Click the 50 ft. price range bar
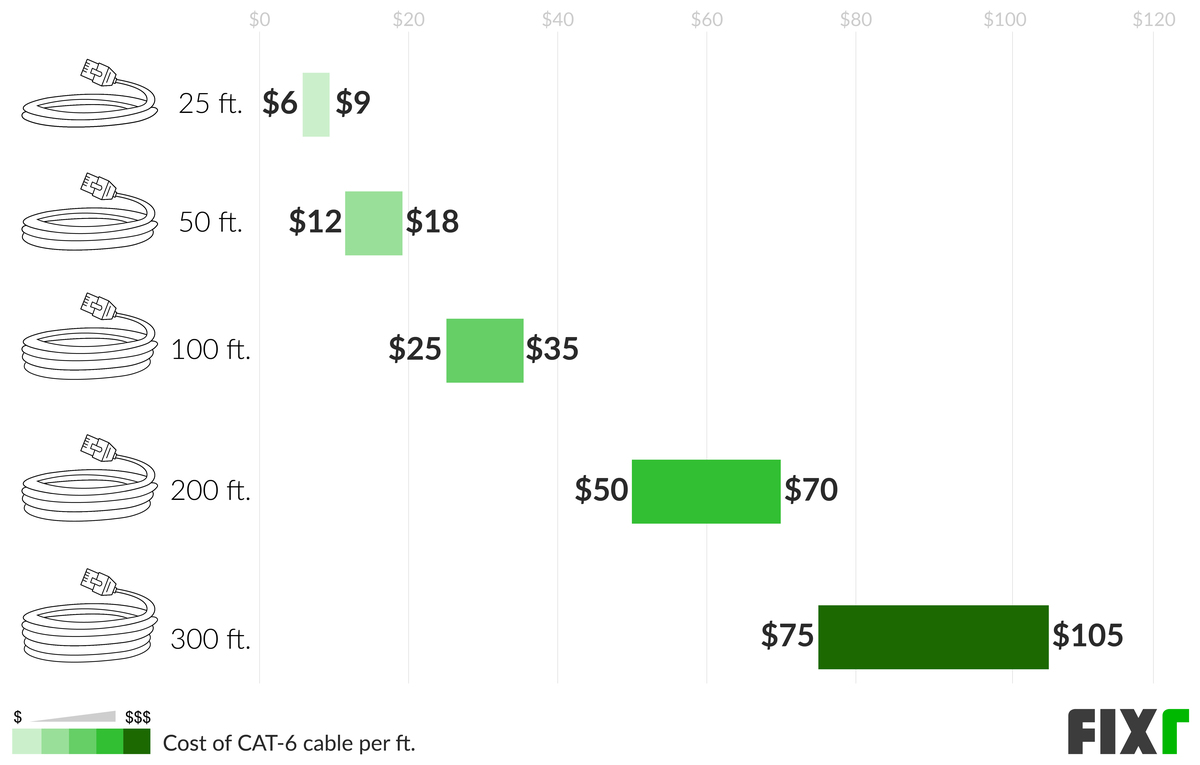The height and width of the screenshot is (765, 1200). click(374, 223)
